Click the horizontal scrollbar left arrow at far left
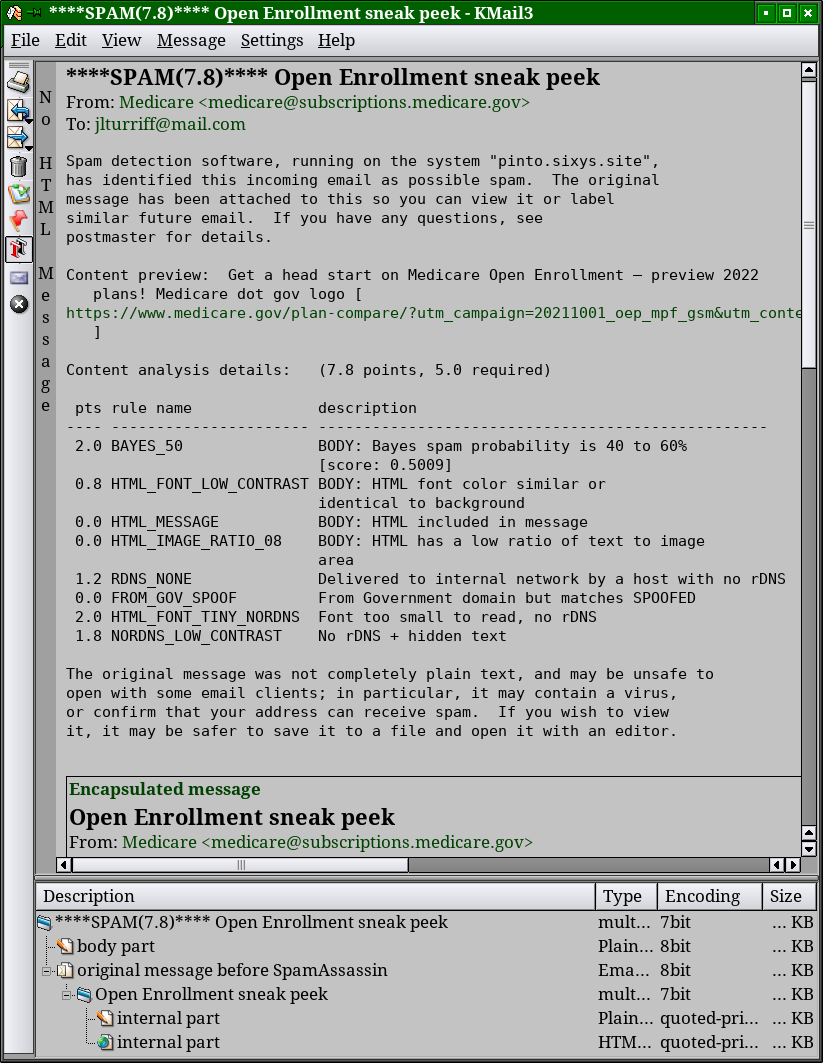 click(64, 865)
